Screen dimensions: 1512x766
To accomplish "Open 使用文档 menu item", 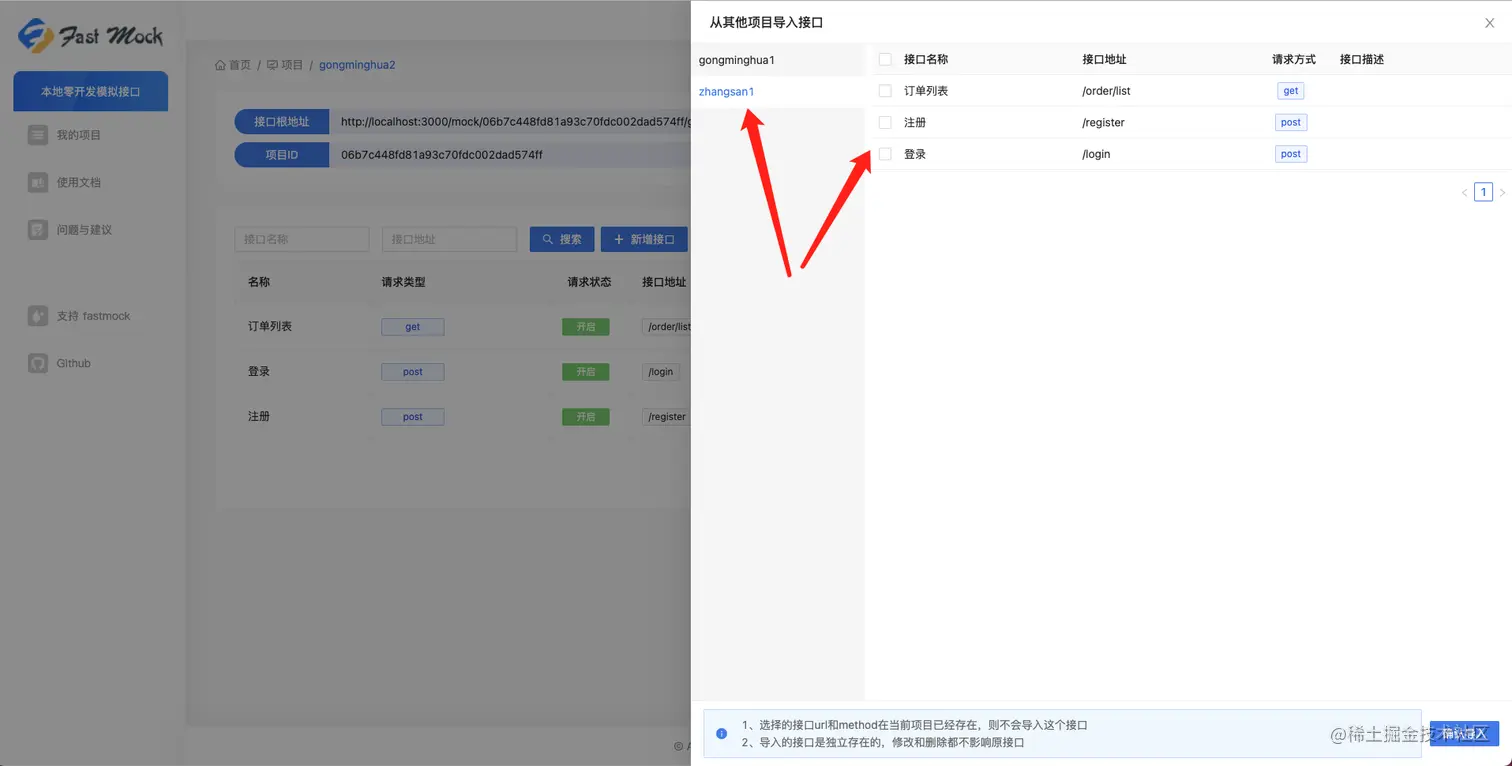I will tap(79, 182).
